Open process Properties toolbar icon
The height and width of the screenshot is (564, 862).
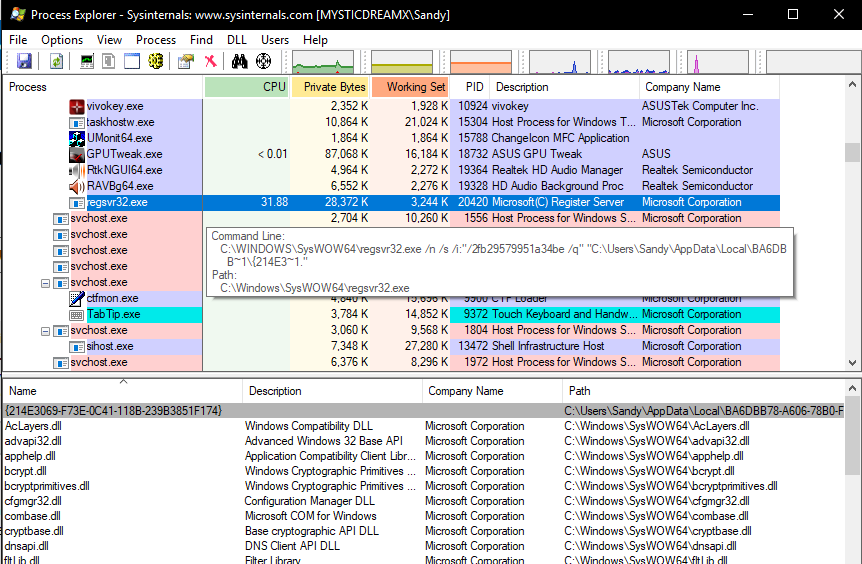[x=186, y=61]
